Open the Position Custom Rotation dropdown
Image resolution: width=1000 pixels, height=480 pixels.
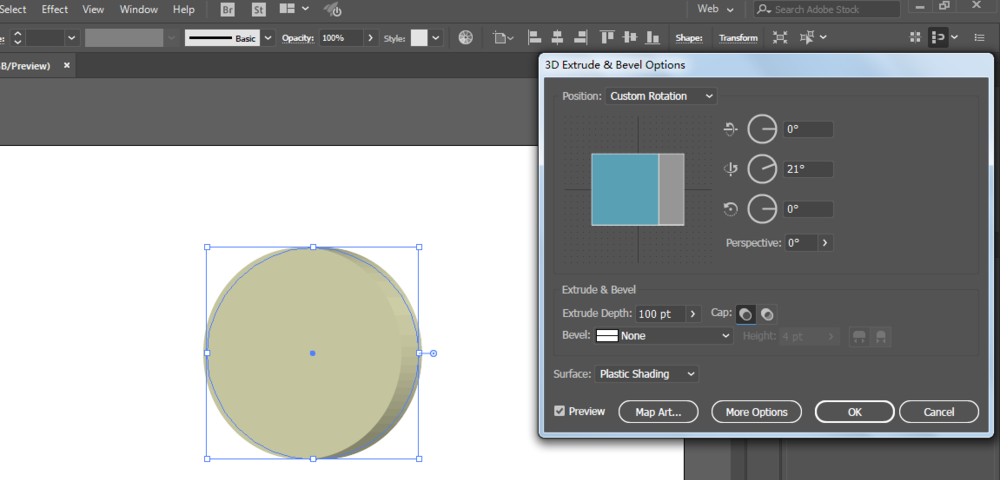[661, 96]
